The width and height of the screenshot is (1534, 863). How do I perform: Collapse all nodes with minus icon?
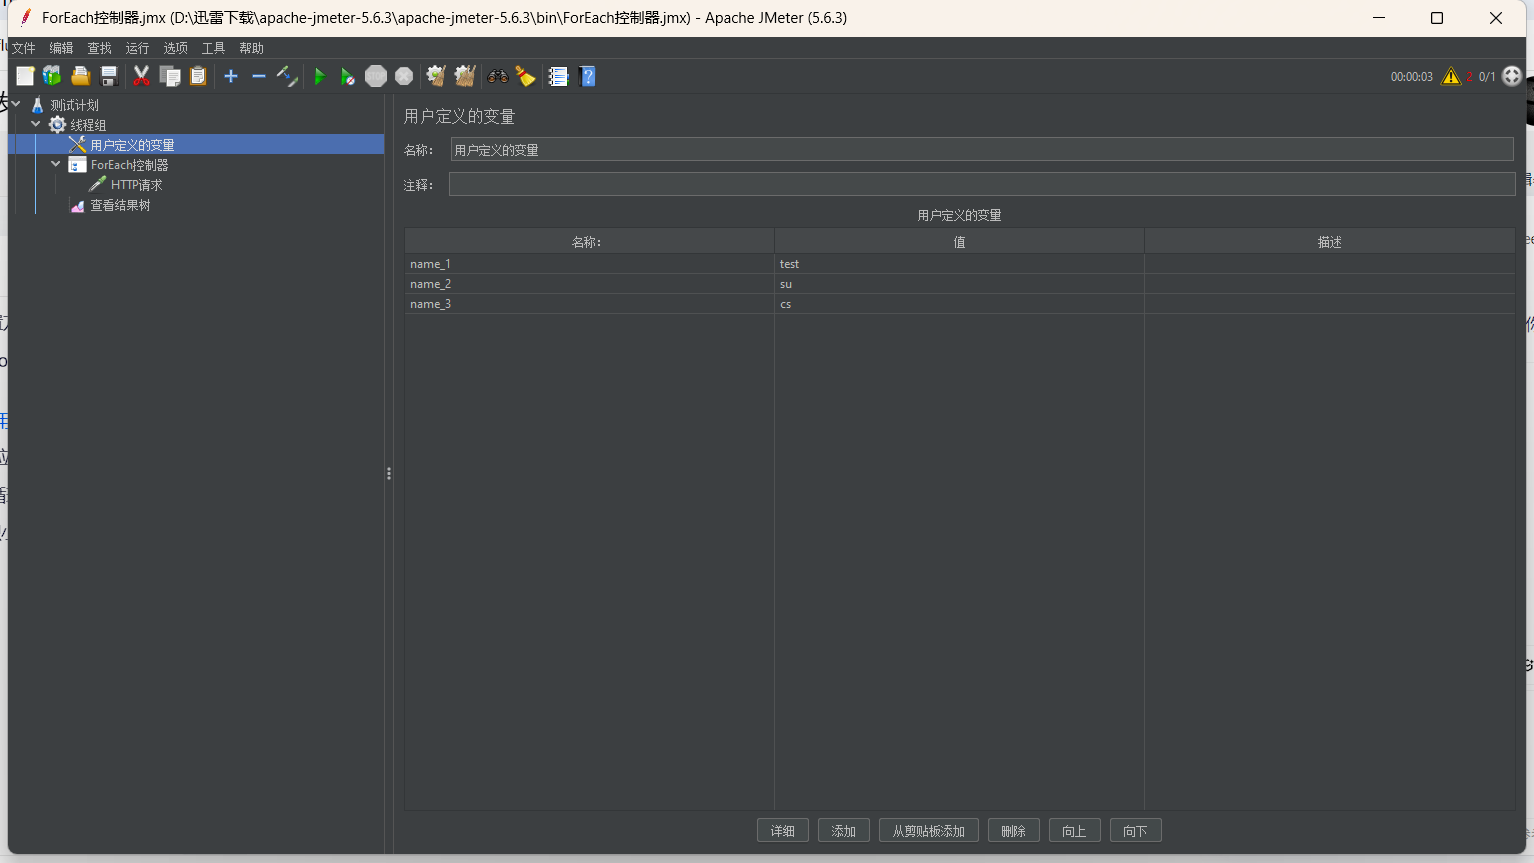[x=259, y=76]
